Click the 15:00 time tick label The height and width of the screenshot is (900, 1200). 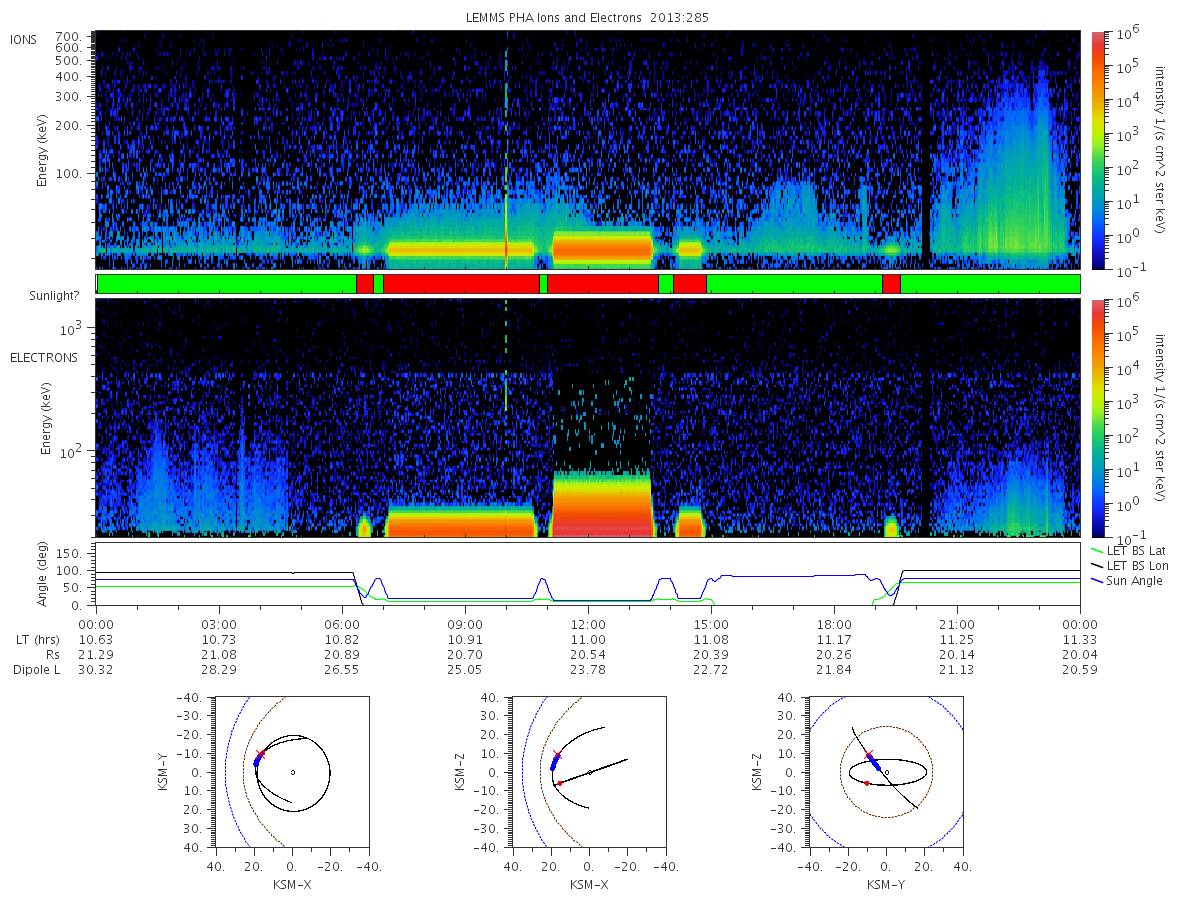pyautogui.click(x=711, y=623)
